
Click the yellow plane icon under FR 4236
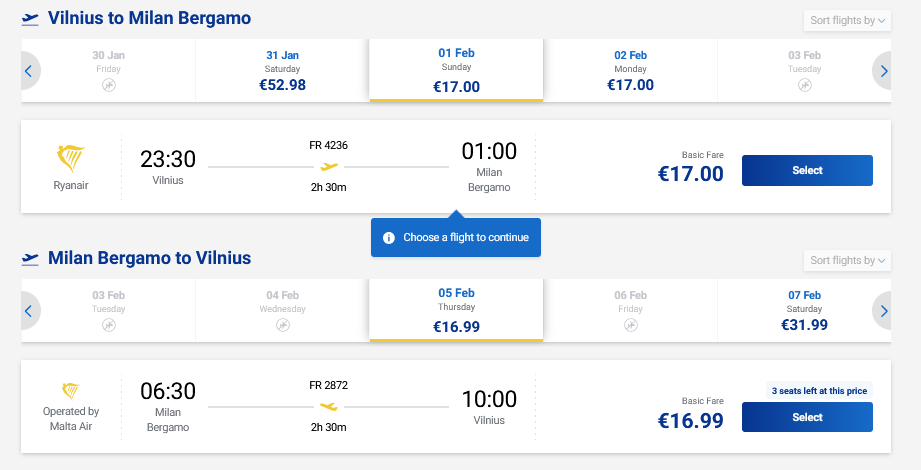(x=329, y=166)
